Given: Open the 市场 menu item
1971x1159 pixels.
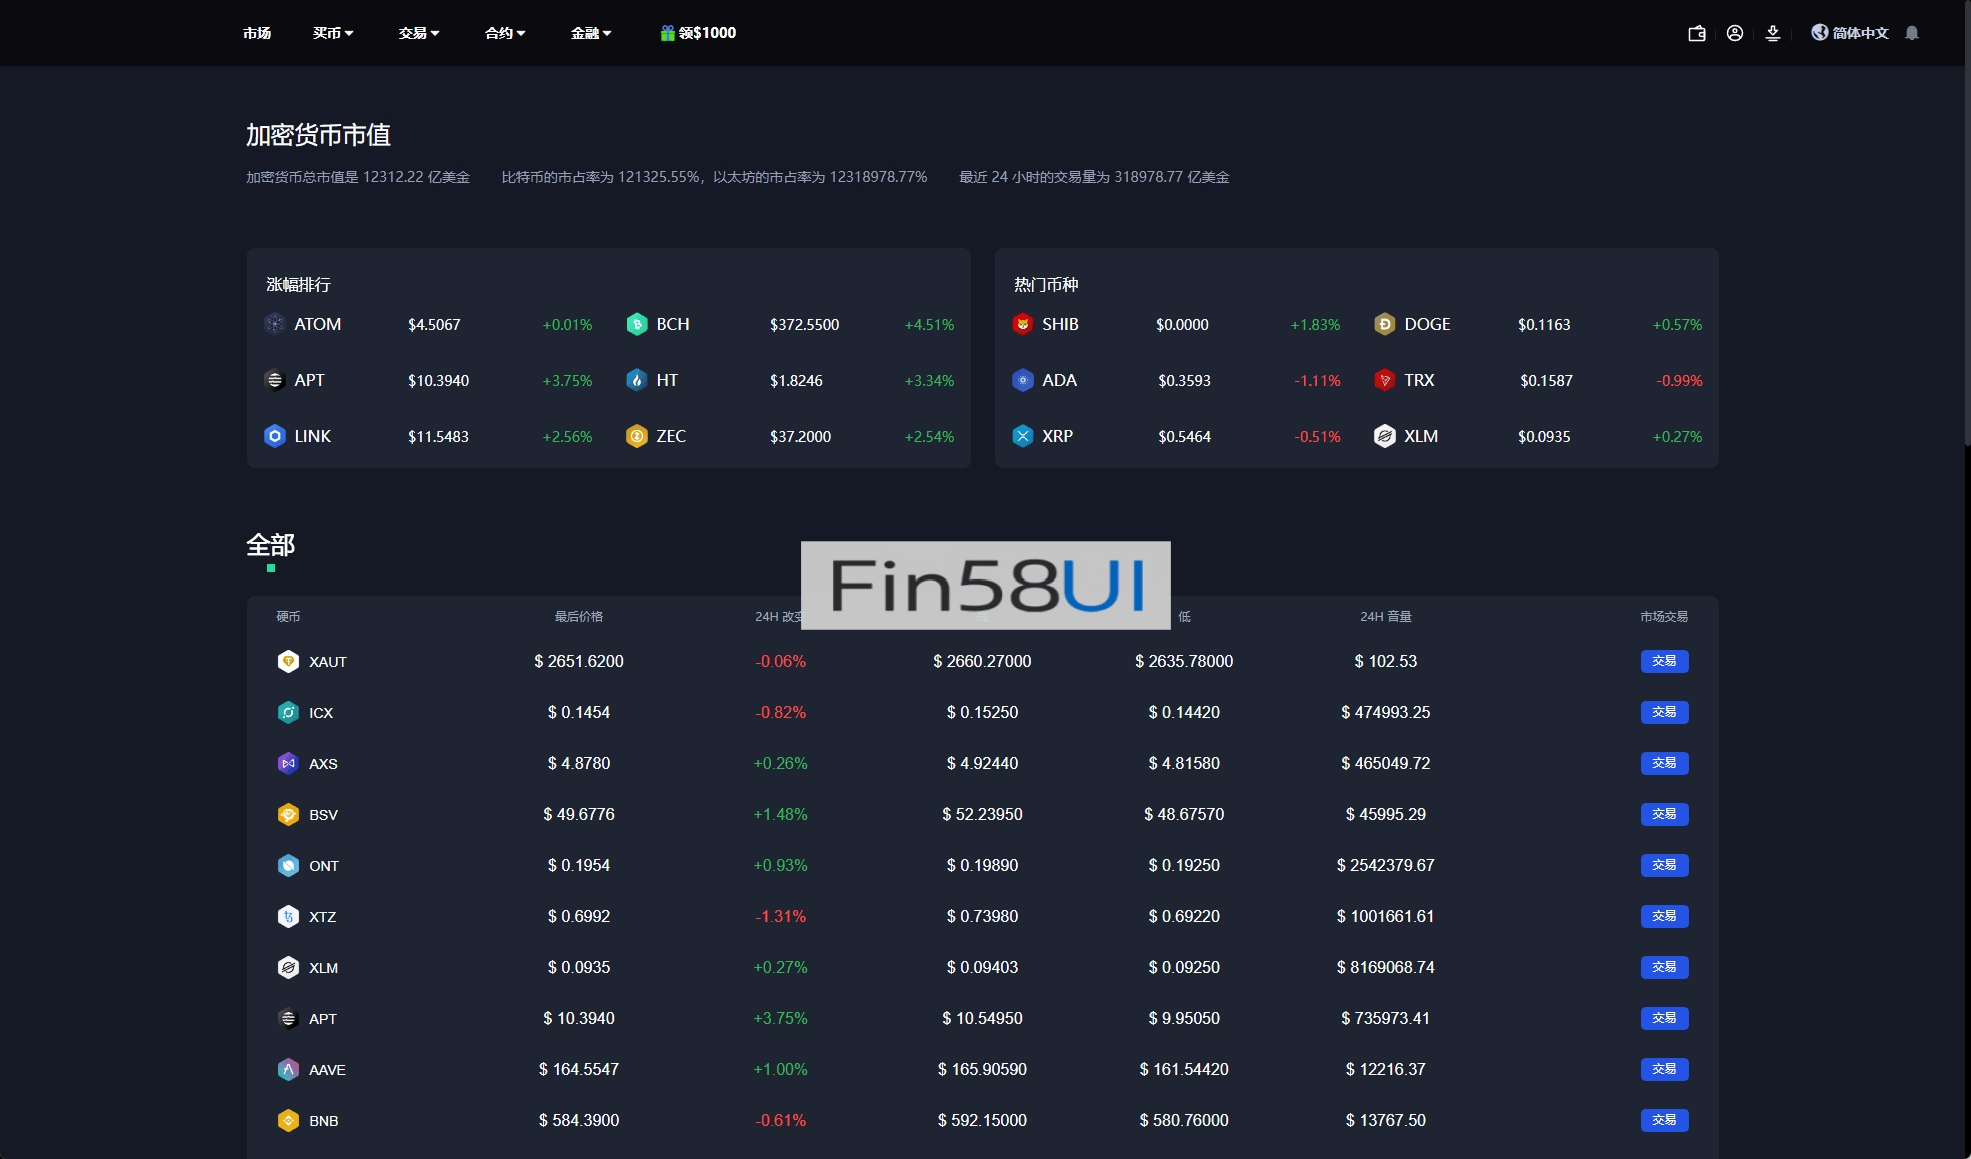Looking at the screenshot, I should tap(257, 33).
